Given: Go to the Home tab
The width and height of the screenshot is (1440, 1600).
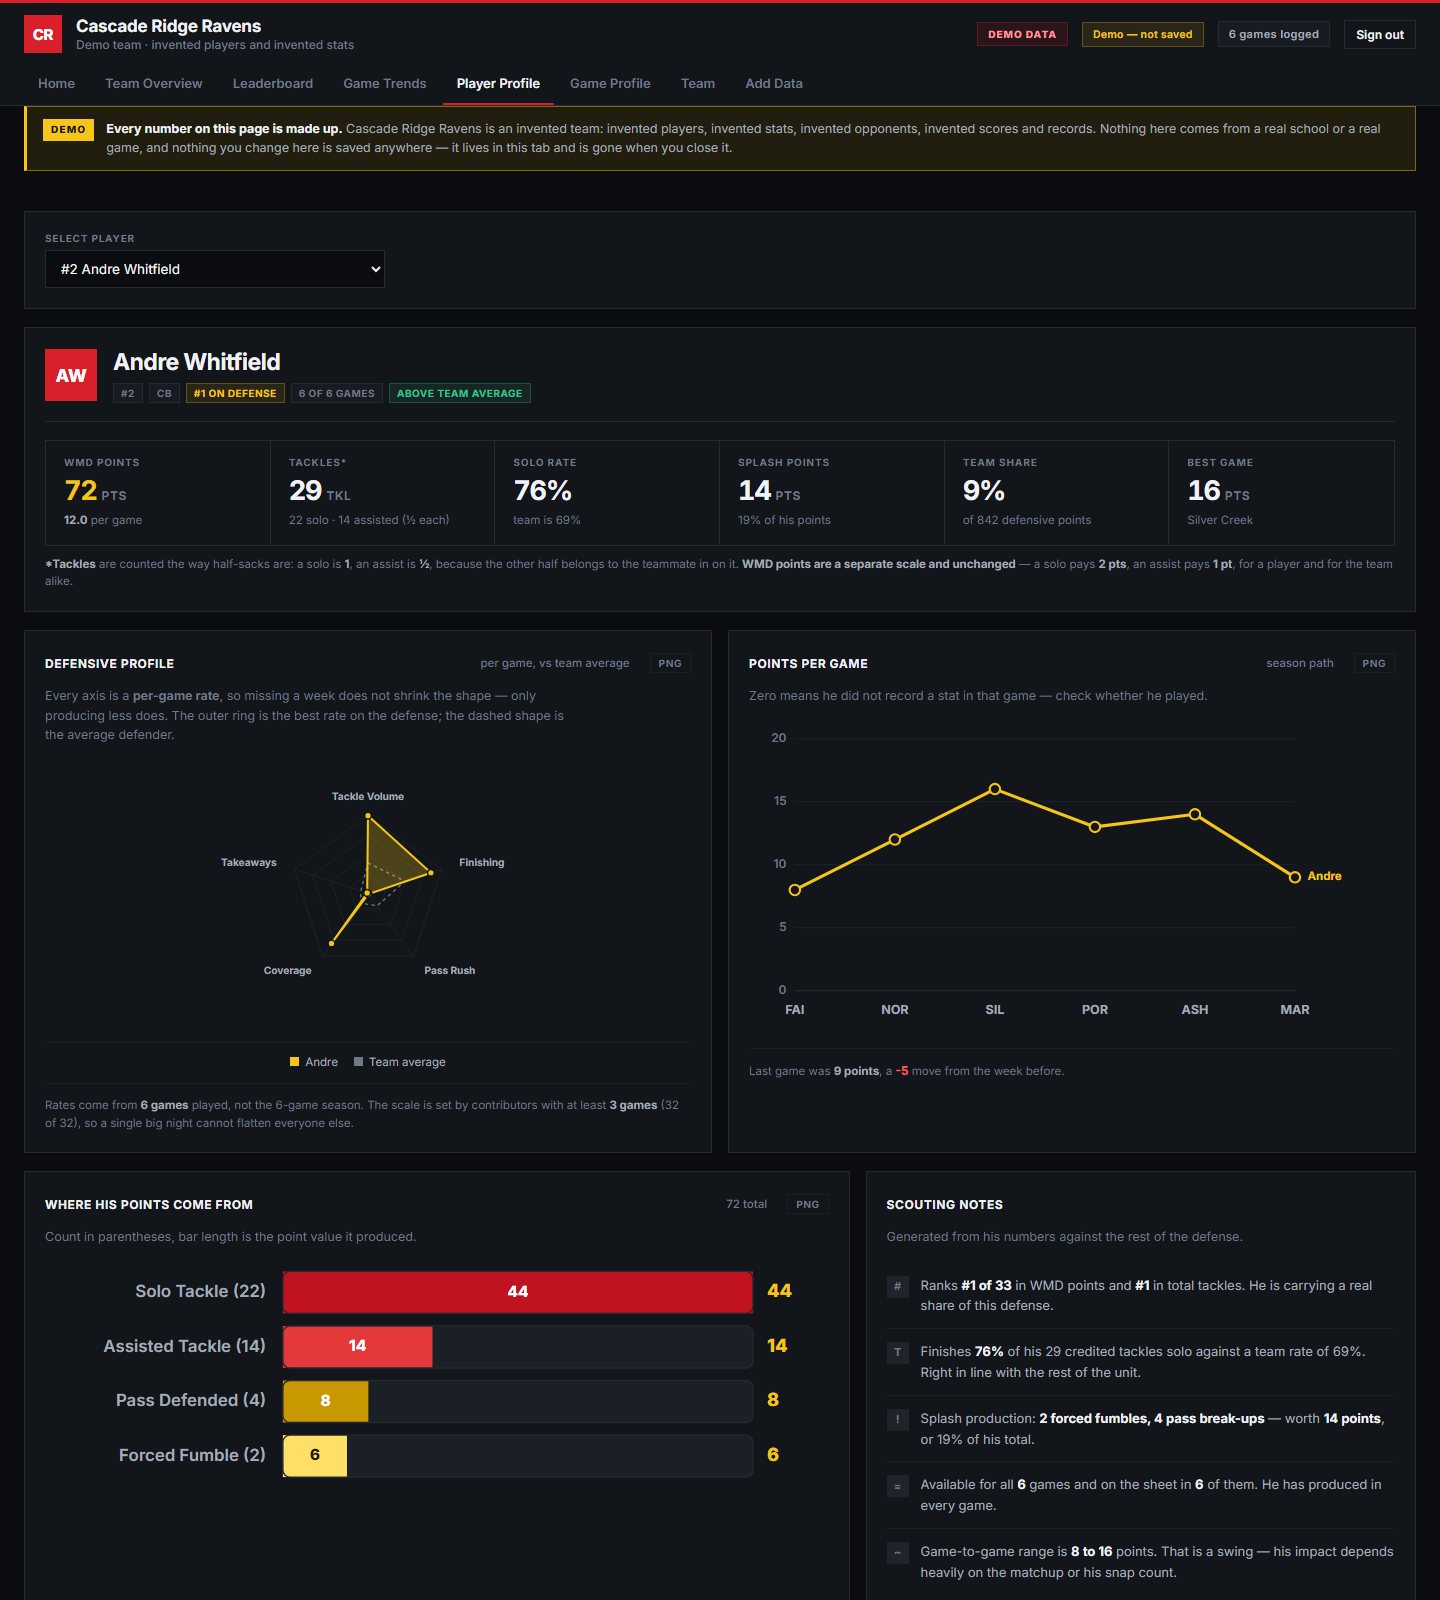Looking at the screenshot, I should click(56, 84).
